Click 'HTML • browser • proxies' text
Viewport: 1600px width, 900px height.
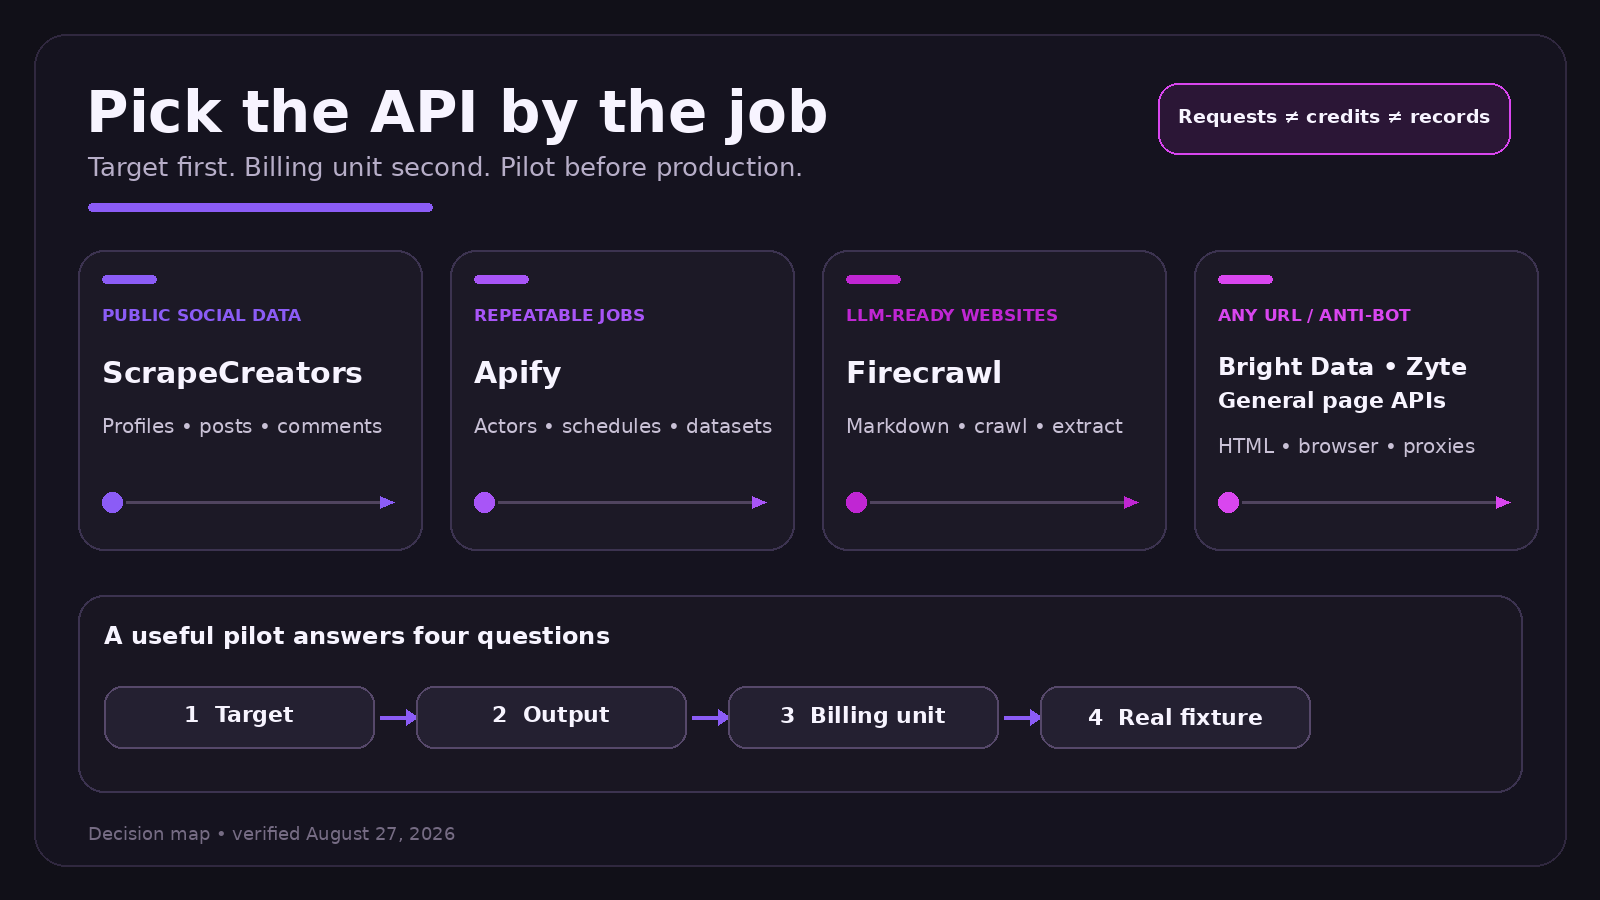[1346, 446]
